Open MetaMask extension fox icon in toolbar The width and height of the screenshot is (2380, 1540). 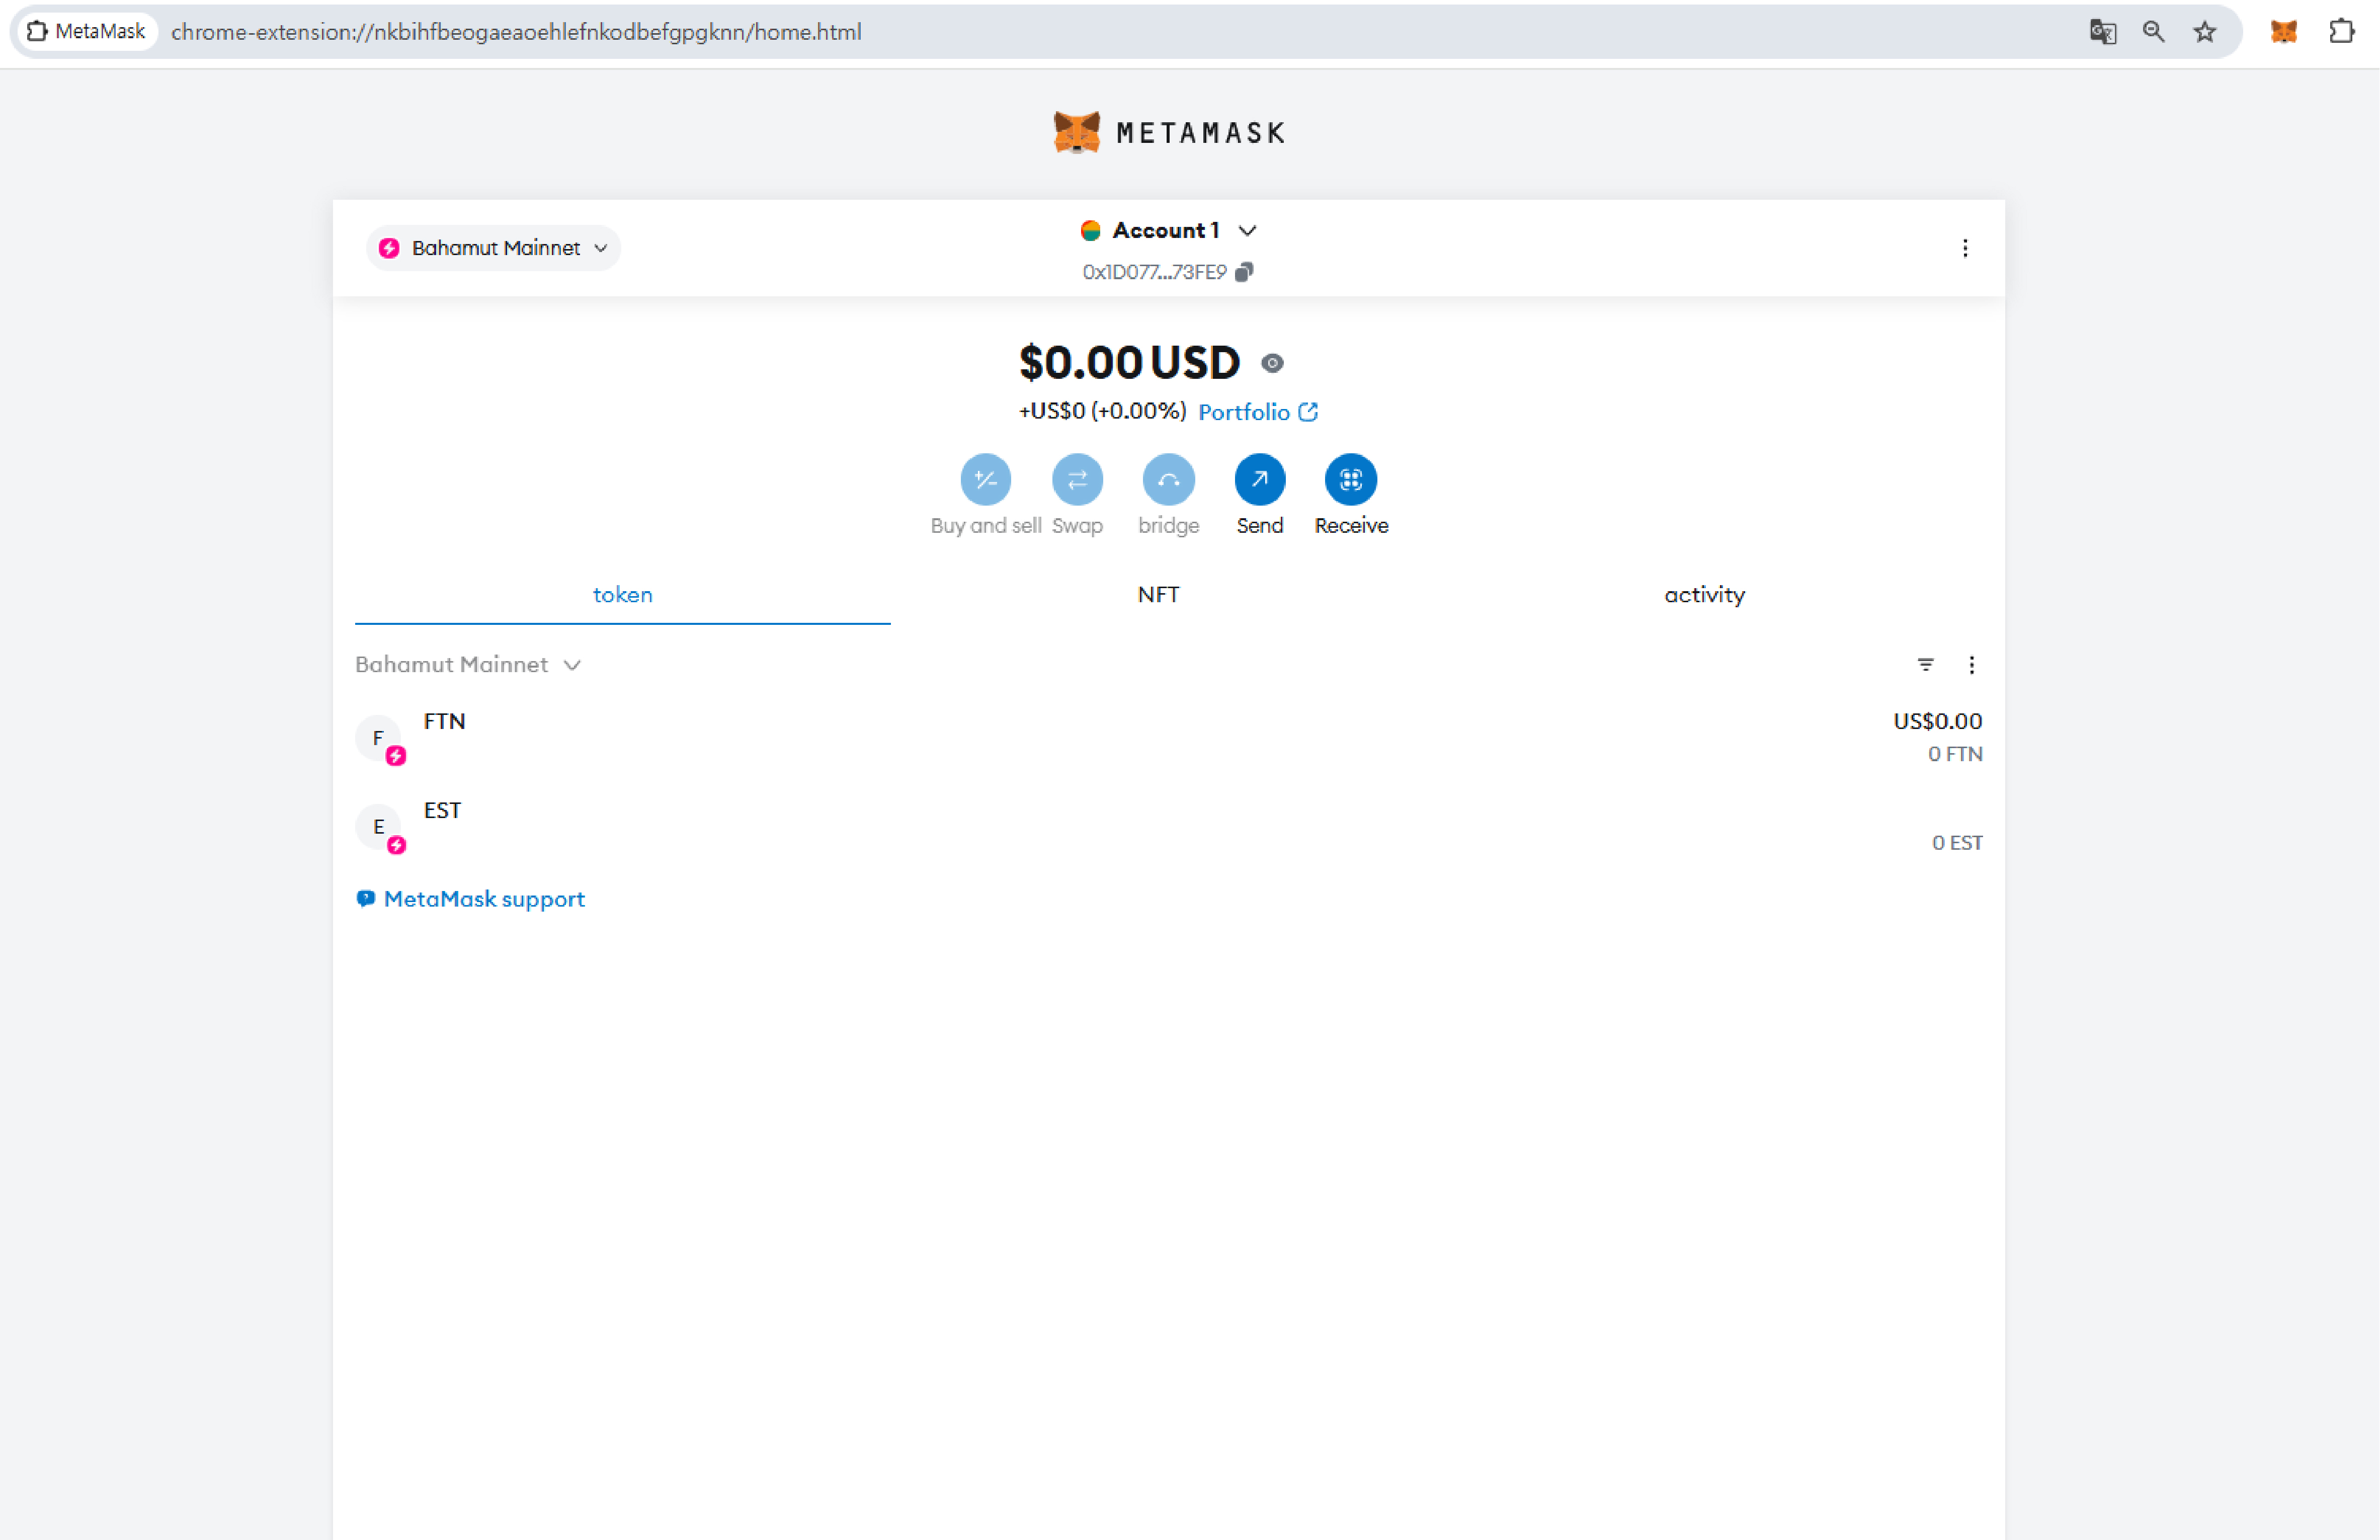[2283, 32]
